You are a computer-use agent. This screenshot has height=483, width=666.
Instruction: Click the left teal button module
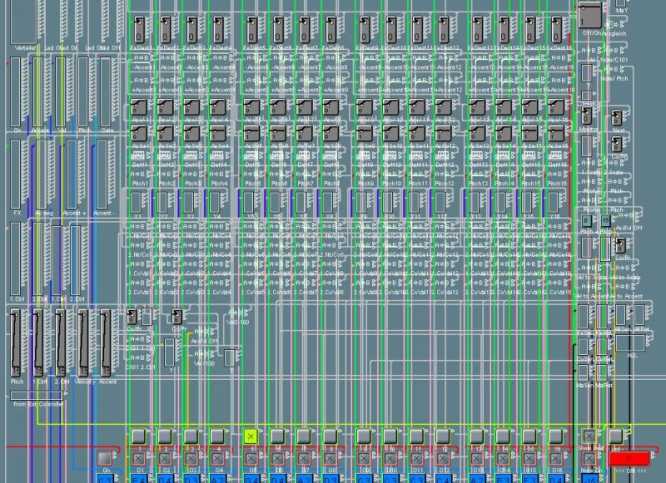point(587,221)
